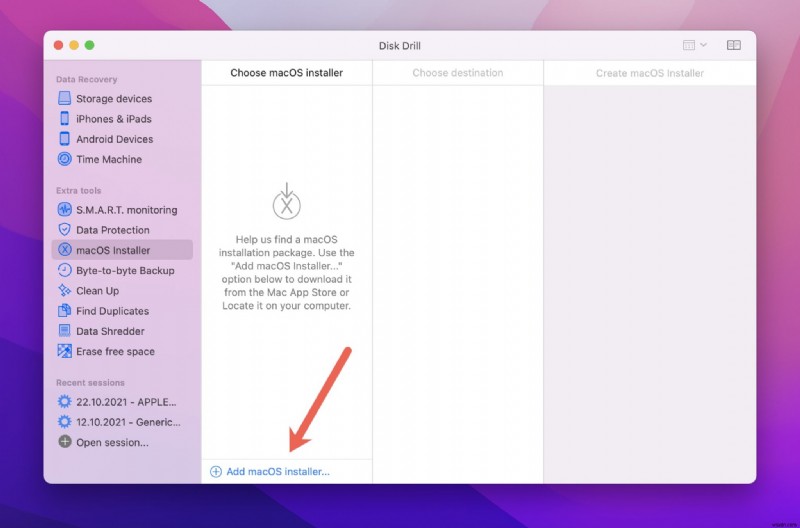Viewport: 800px width, 528px height.
Task: Click the Erase free space icon
Action: coord(64,351)
